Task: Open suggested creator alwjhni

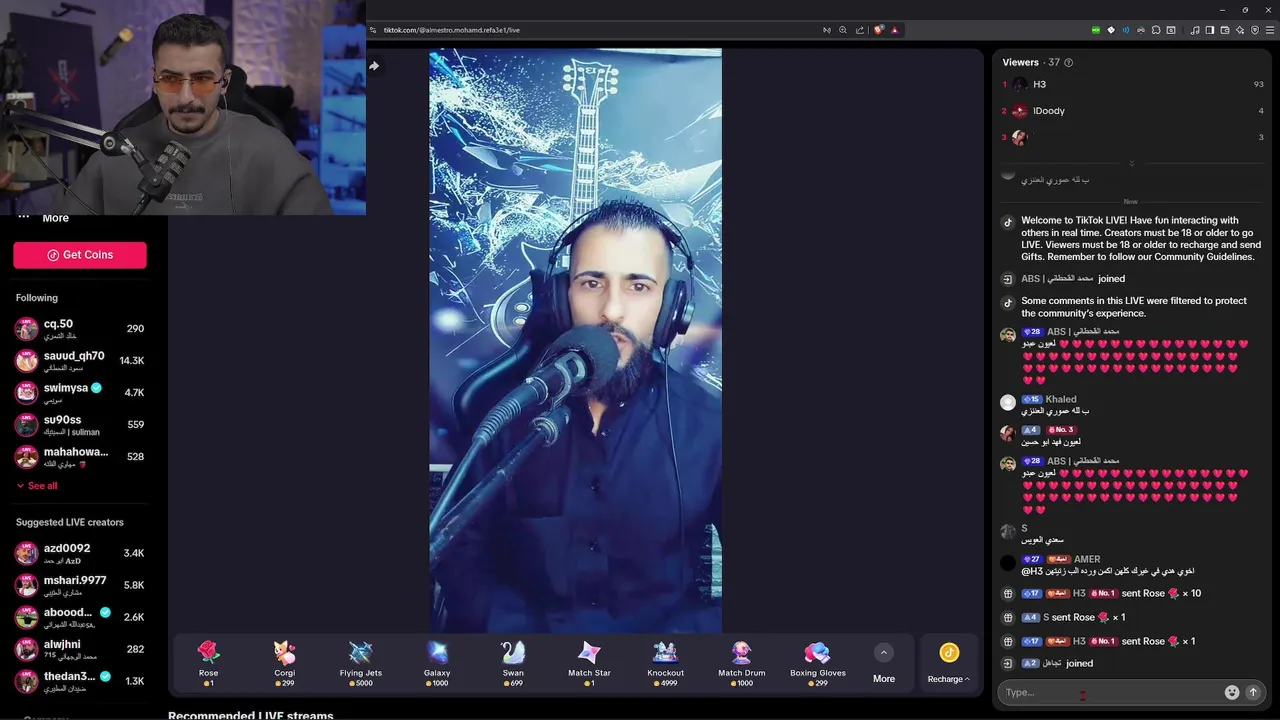Action: click(80, 649)
